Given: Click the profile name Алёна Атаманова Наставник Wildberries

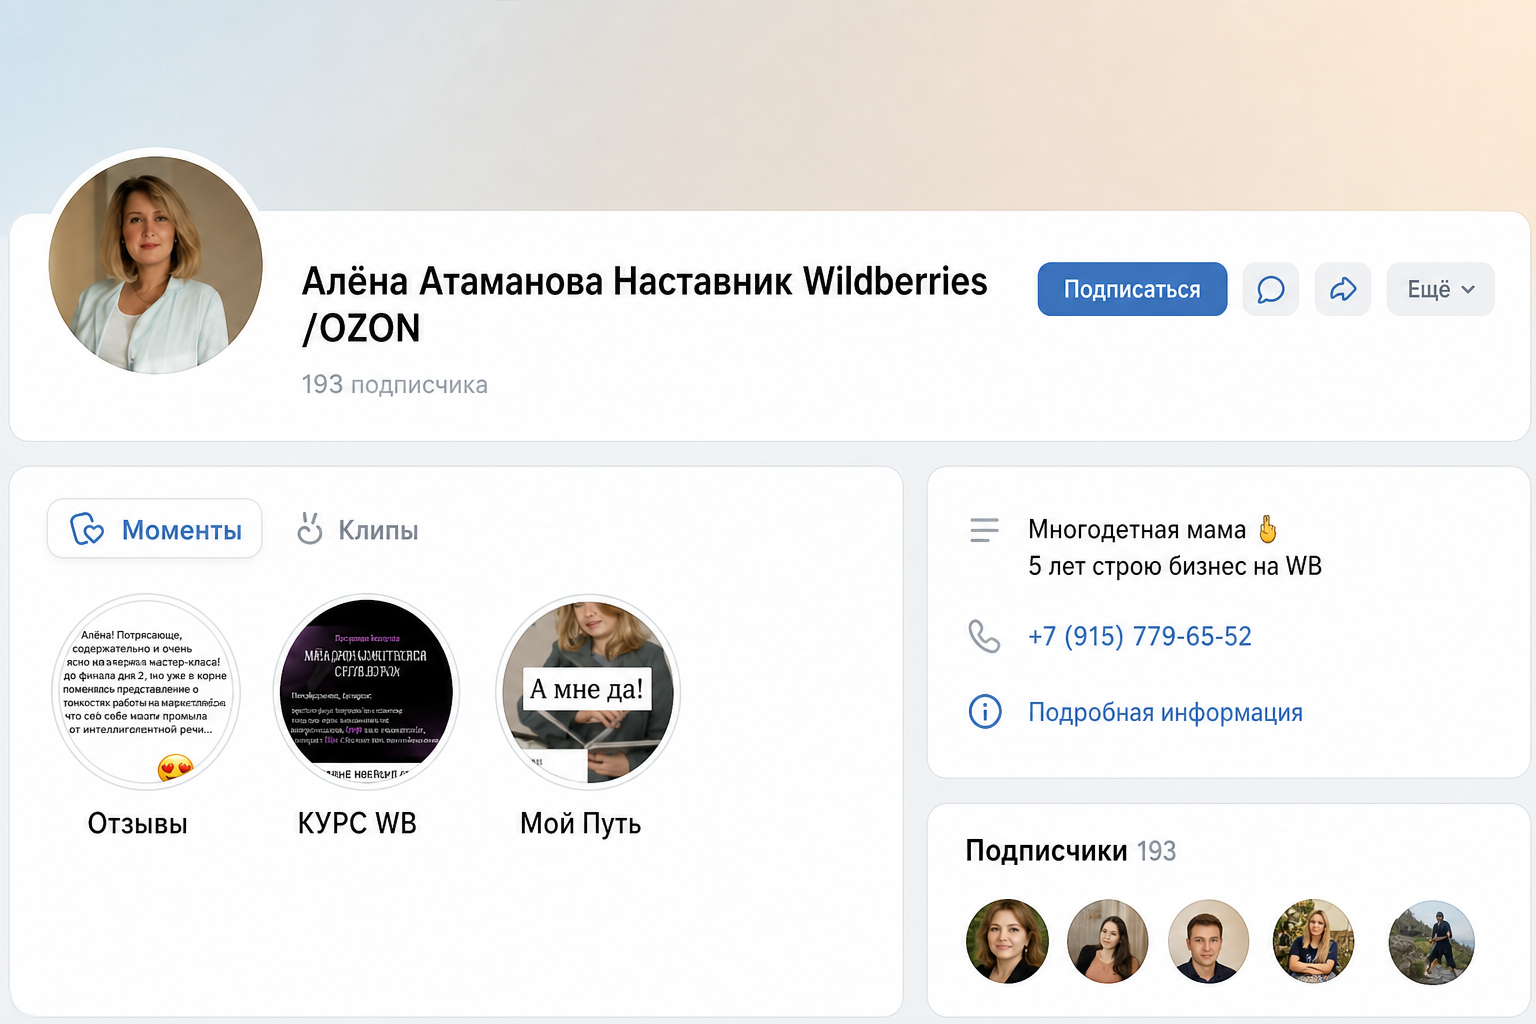Looking at the screenshot, I should pyautogui.click(x=645, y=304).
